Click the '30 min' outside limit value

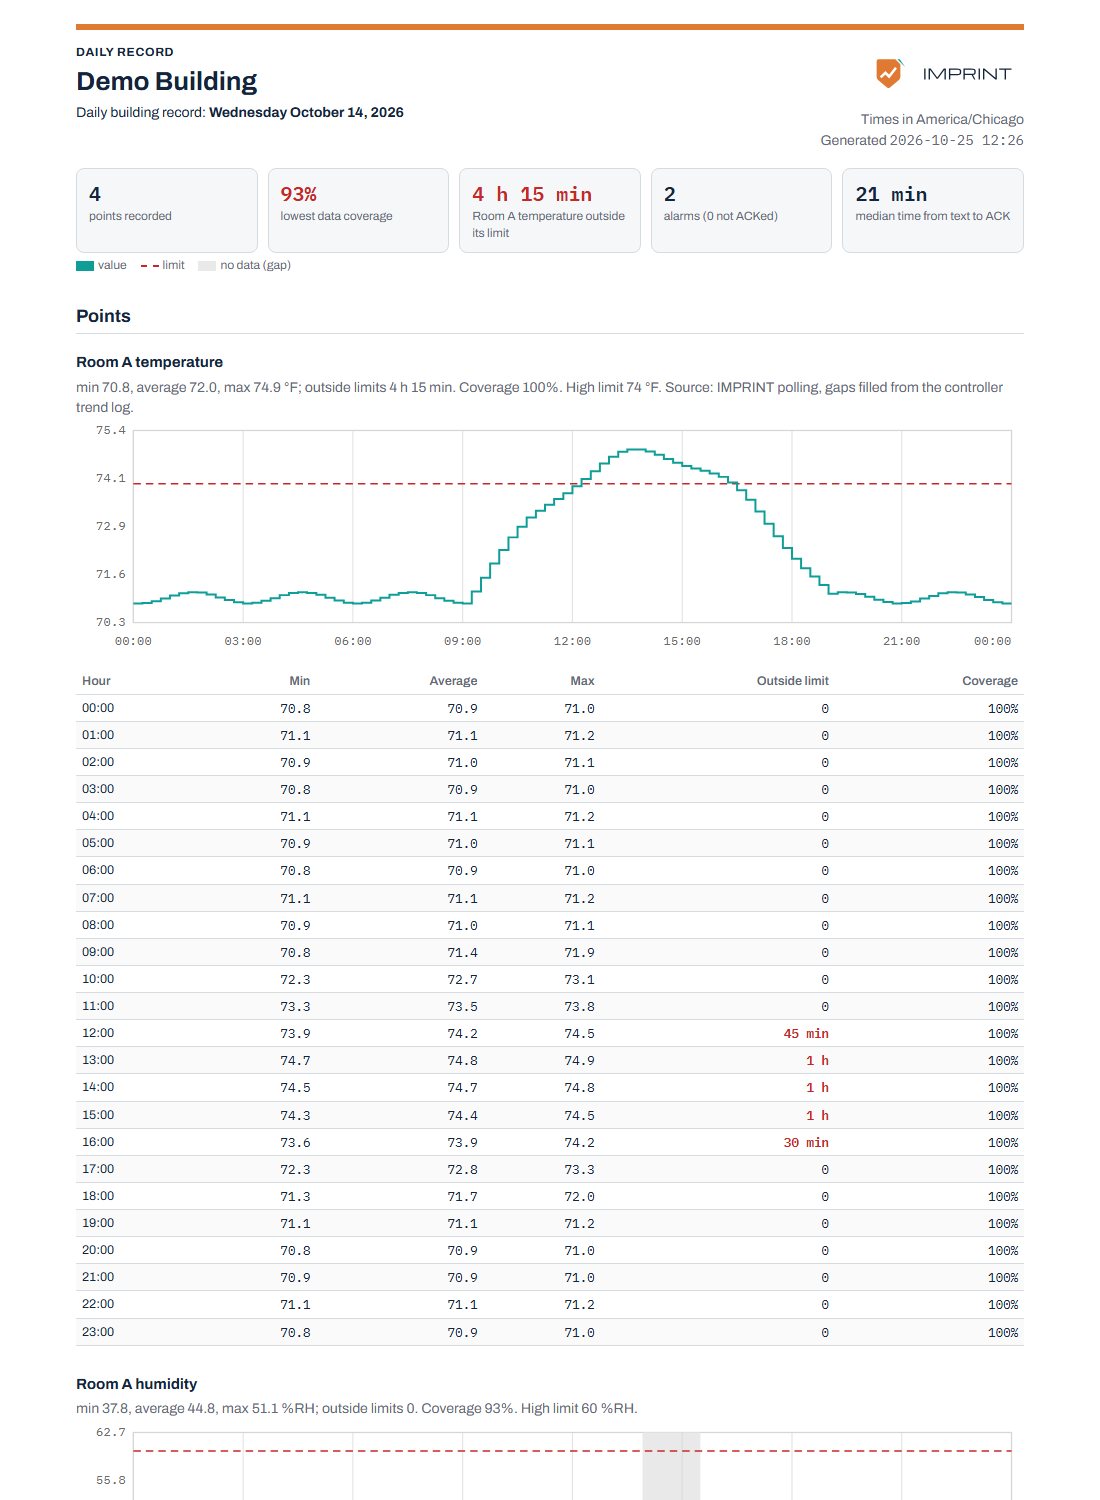(806, 1142)
